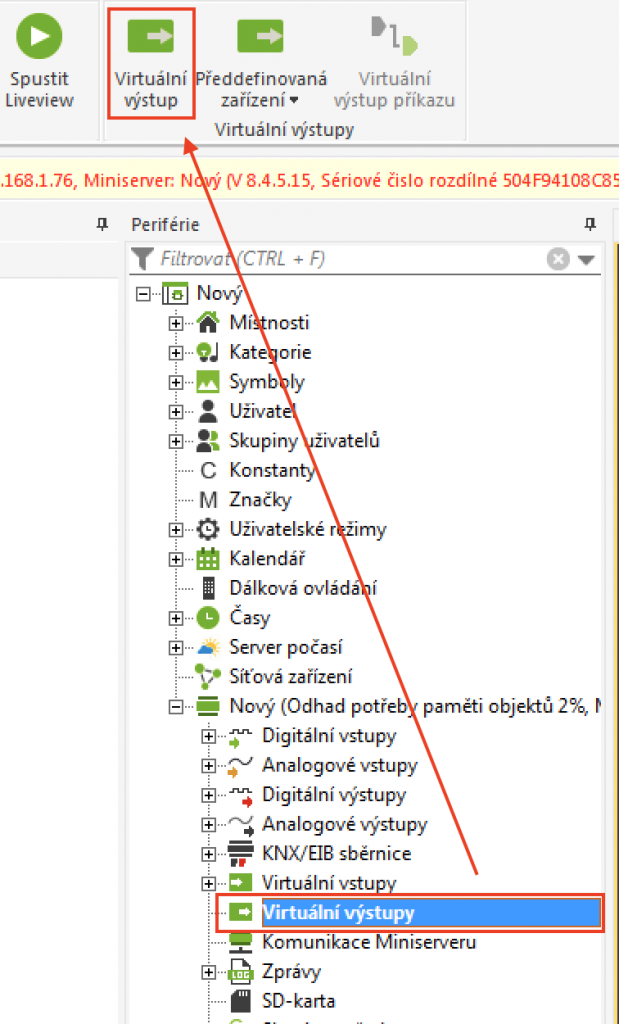Click the Virtuální výstup příkazu icon

394,37
